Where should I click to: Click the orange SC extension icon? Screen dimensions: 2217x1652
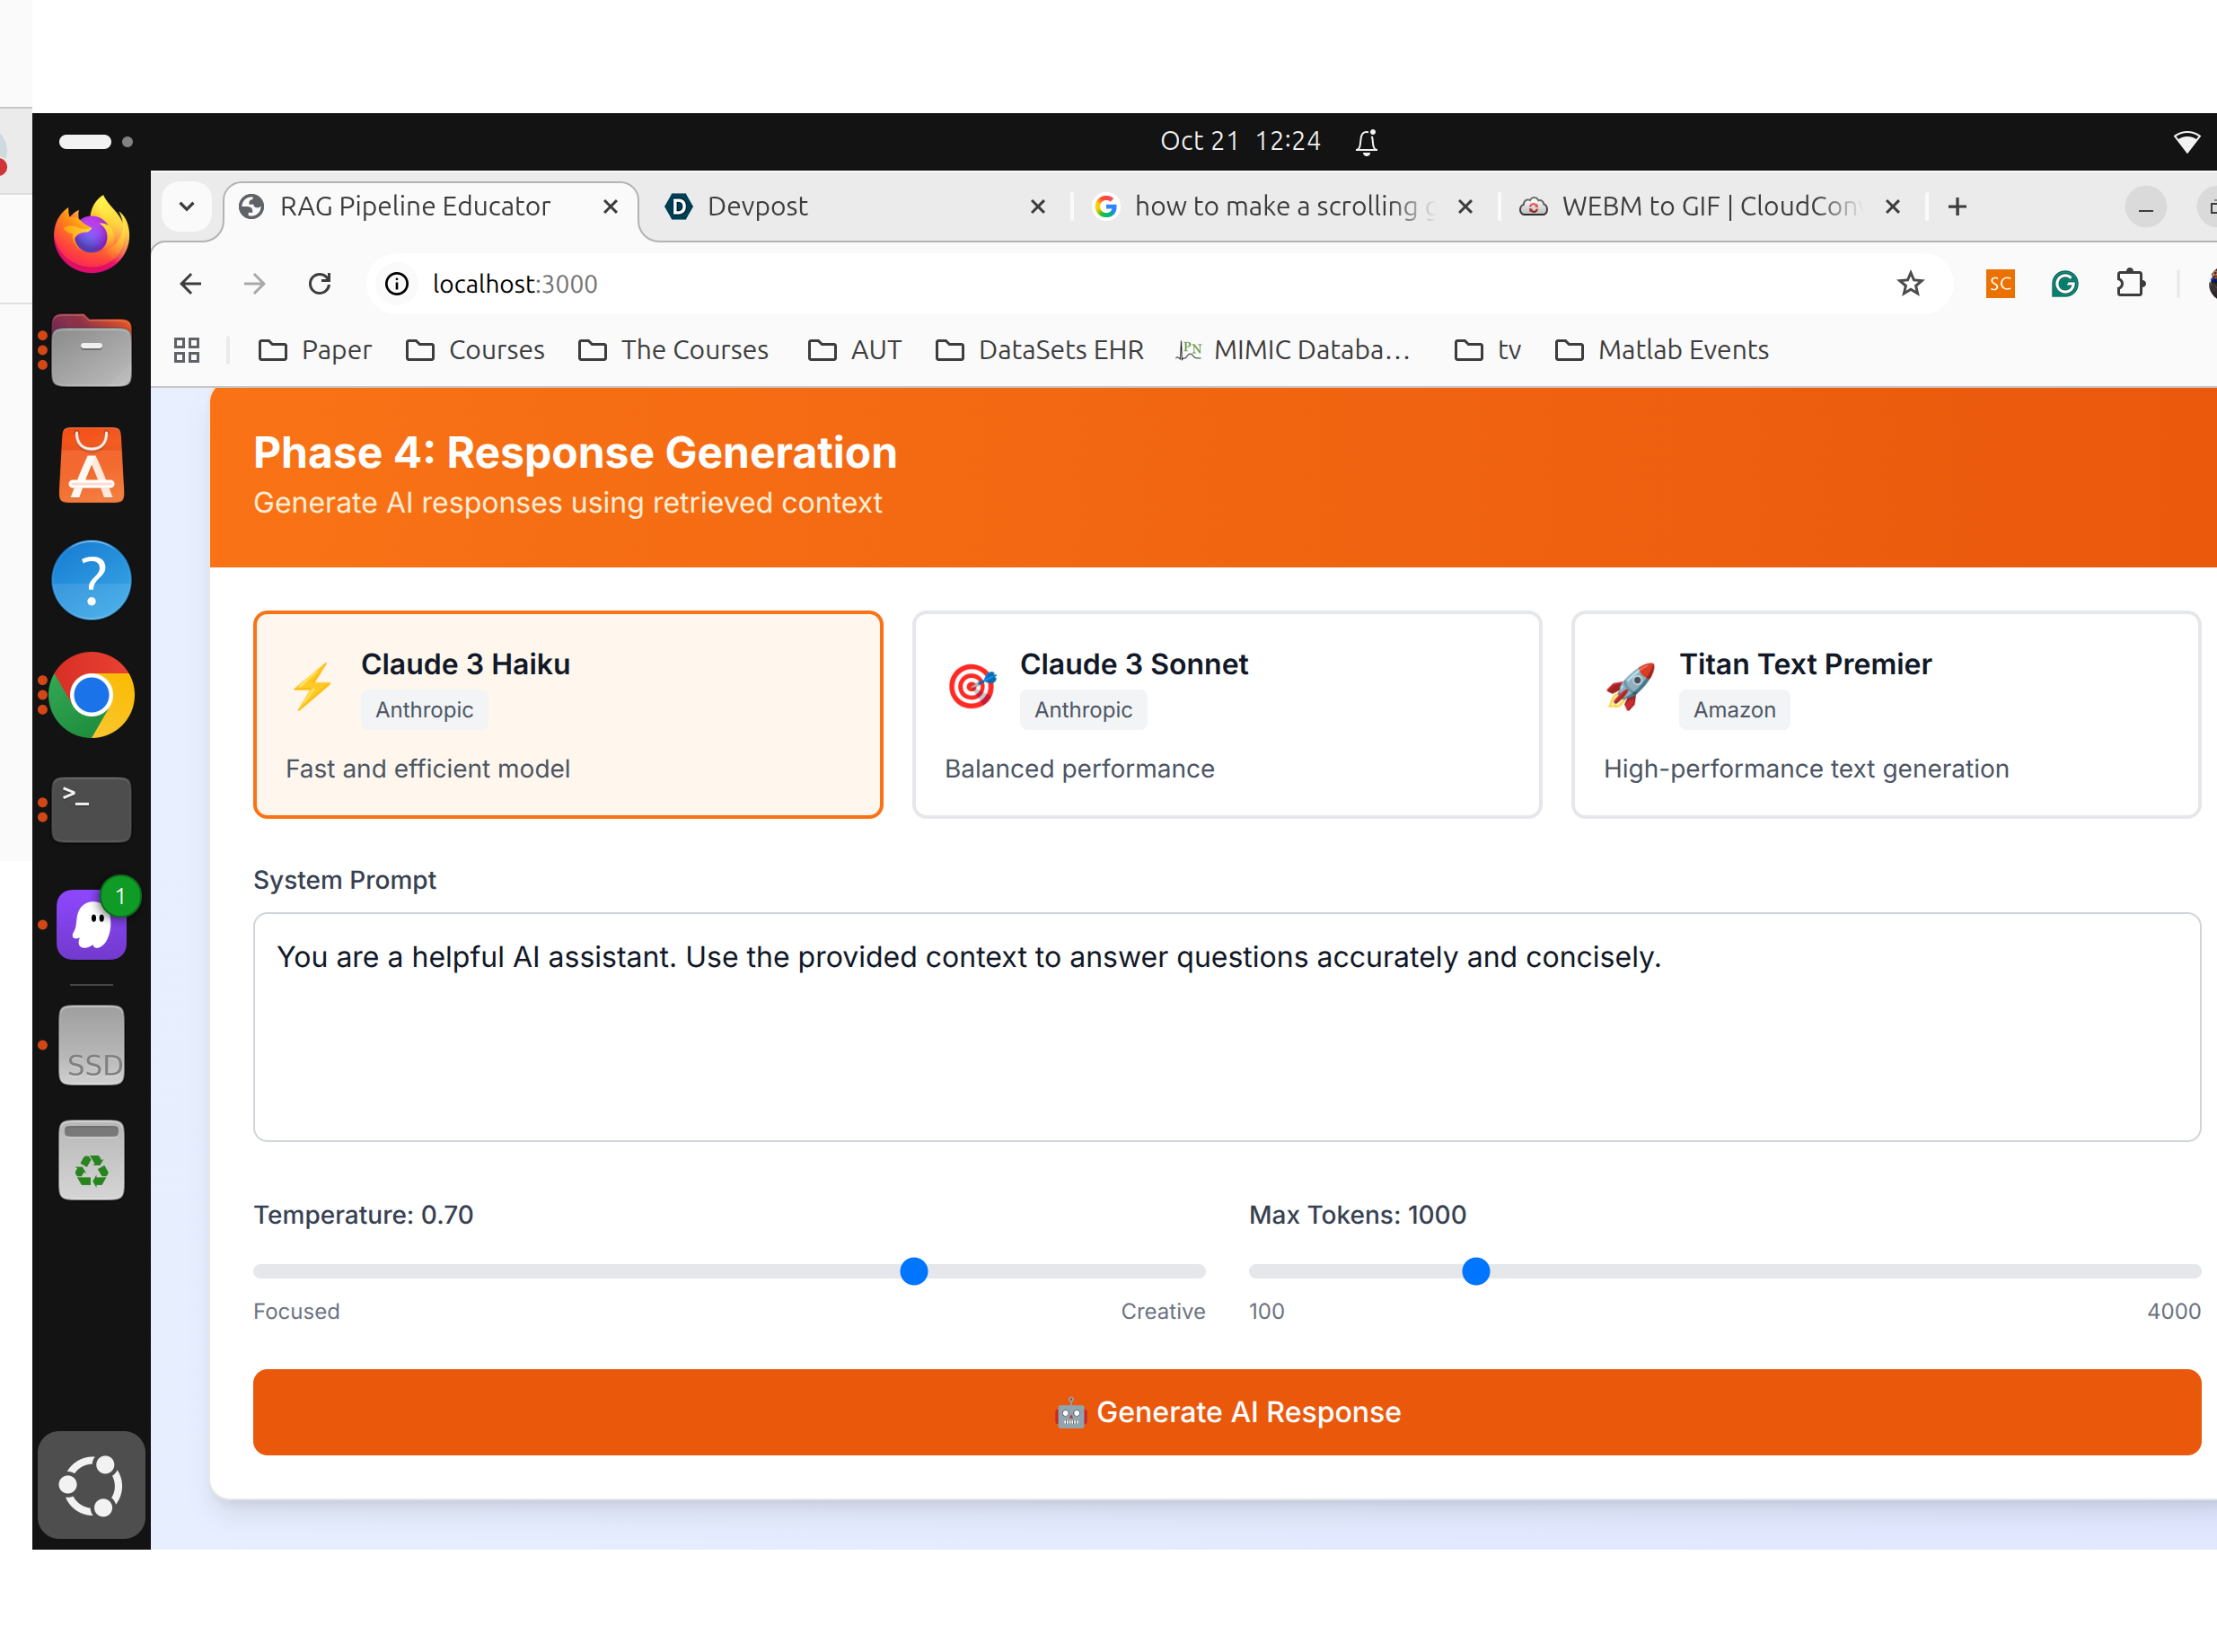[2000, 284]
